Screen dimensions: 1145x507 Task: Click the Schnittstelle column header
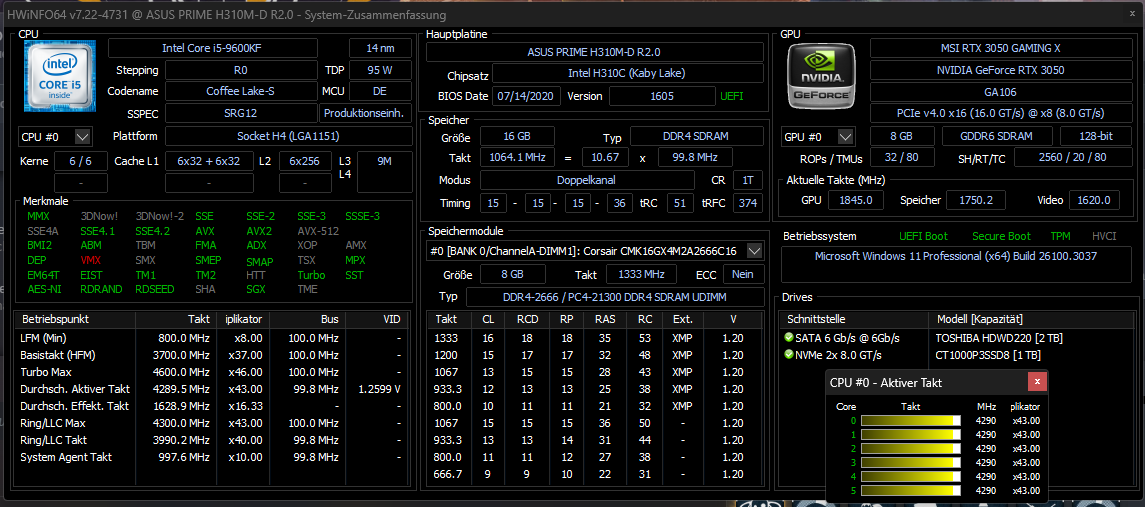tap(854, 320)
